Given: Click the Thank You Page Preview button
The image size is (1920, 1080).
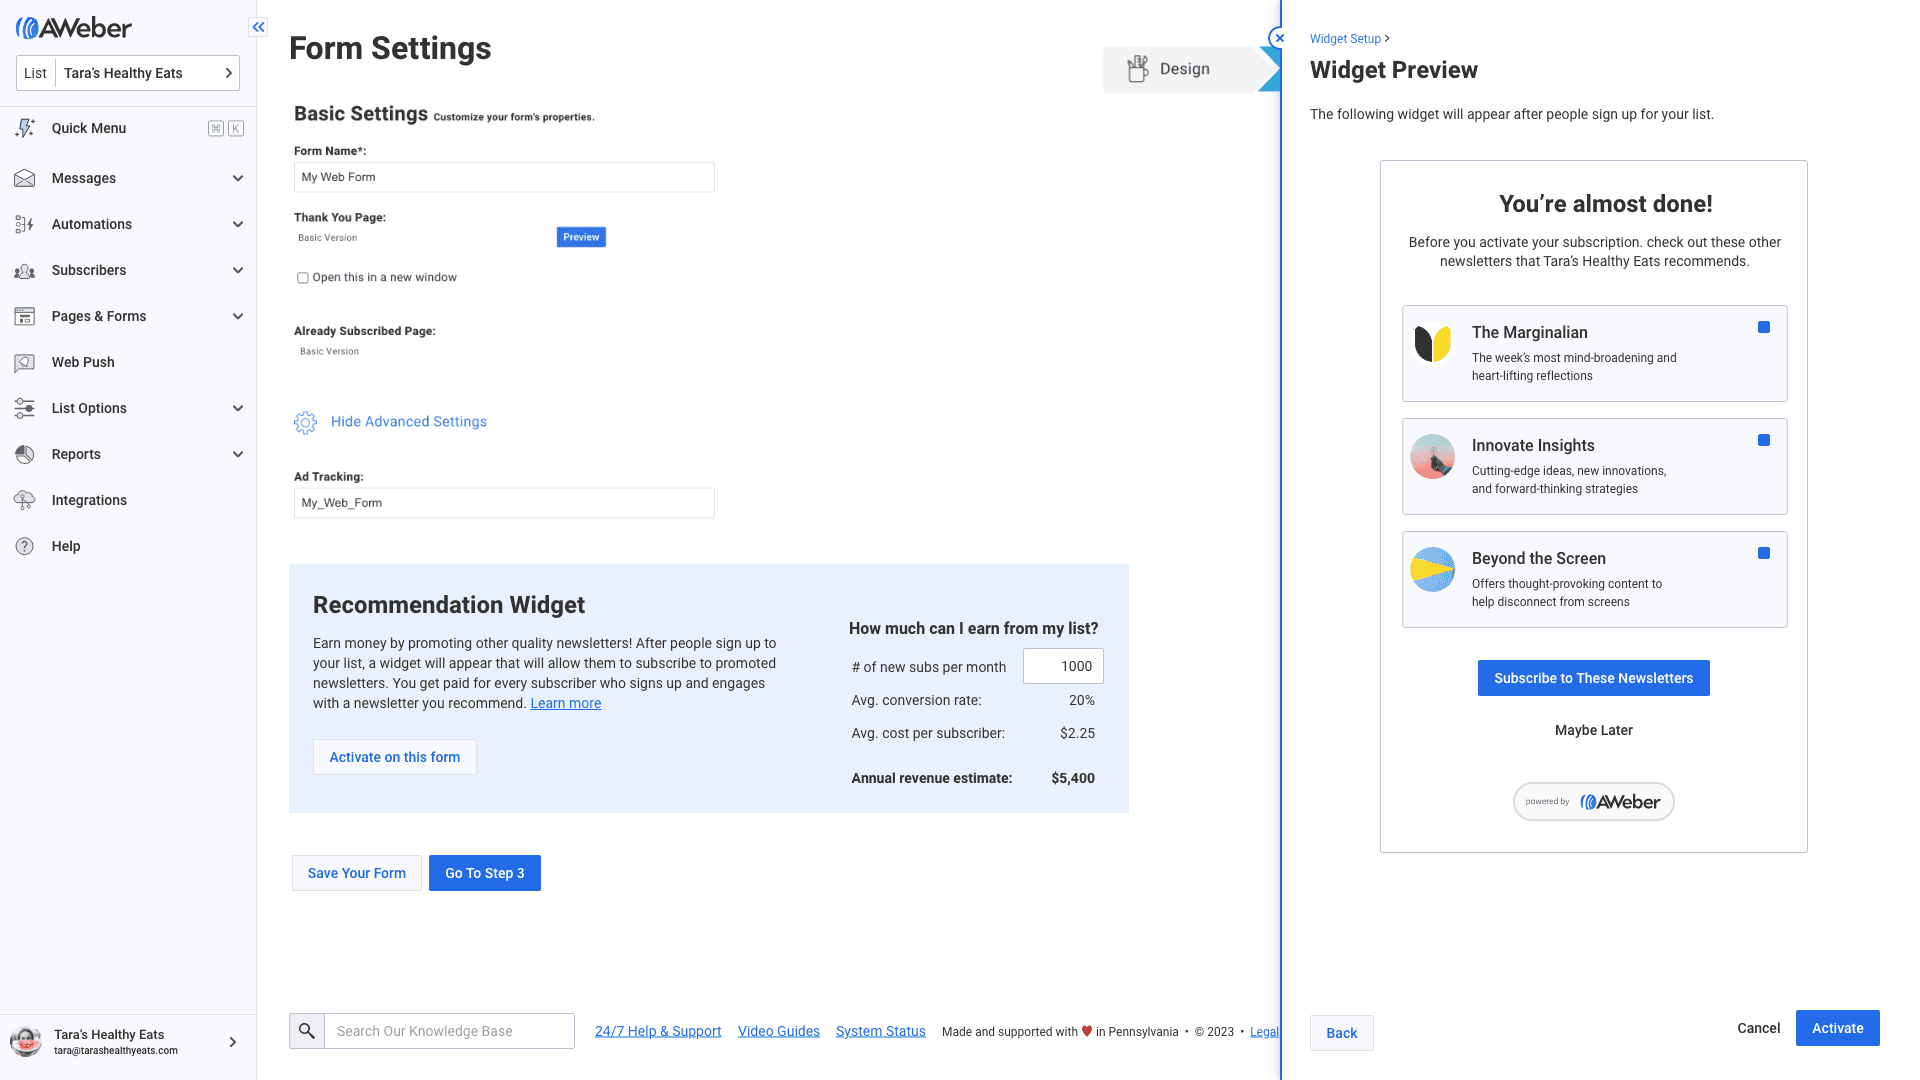Looking at the screenshot, I should (581, 237).
